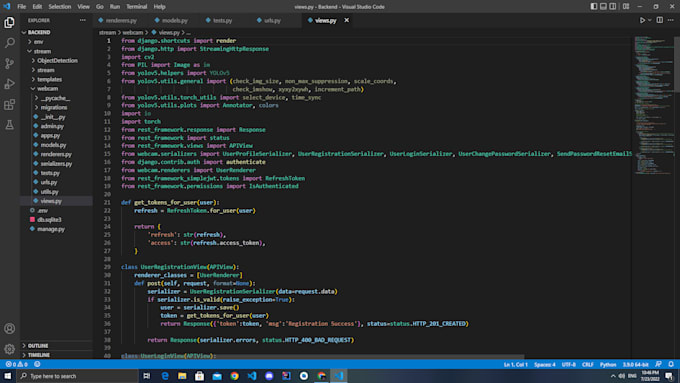Switch to the renderers.py tab
This screenshot has width=680, height=383.
[x=121, y=20]
